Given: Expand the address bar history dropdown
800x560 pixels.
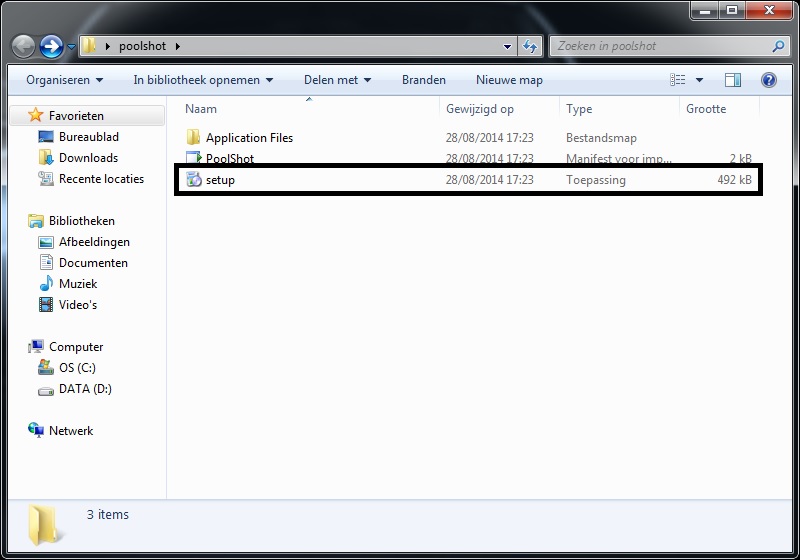Looking at the screenshot, I should tap(508, 46).
